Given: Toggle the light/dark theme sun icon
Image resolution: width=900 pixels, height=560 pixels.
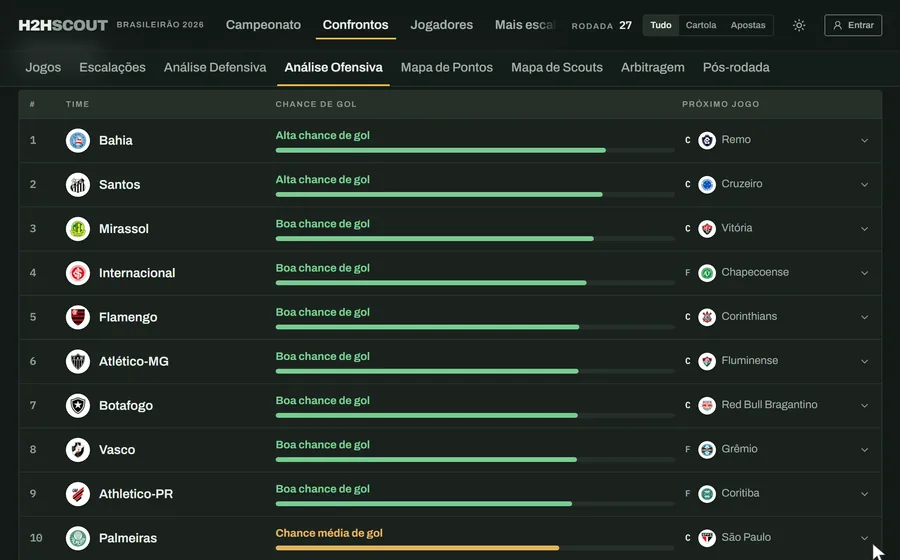Looking at the screenshot, I should tap(799, 25).
